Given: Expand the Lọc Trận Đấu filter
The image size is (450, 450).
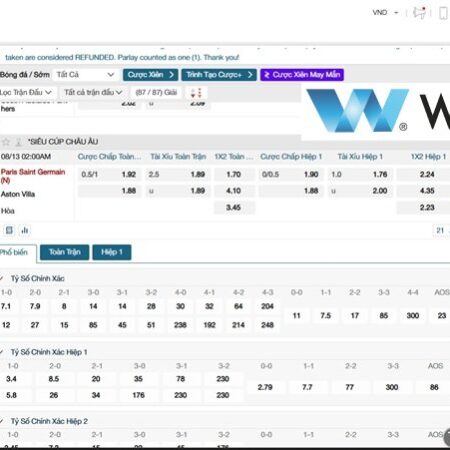Looking at the screenshot, I should click(x=26, y=92).
